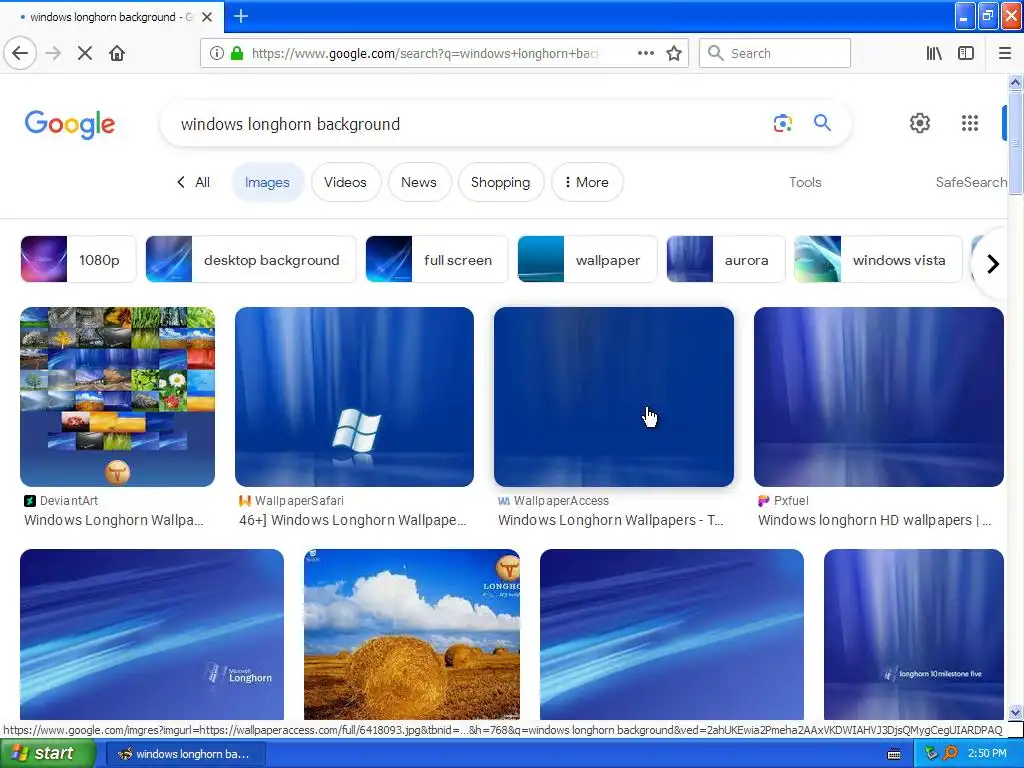Apply the 1080p suggestion chip
This screenshot has width=1024, height=768.
(78, 260)
